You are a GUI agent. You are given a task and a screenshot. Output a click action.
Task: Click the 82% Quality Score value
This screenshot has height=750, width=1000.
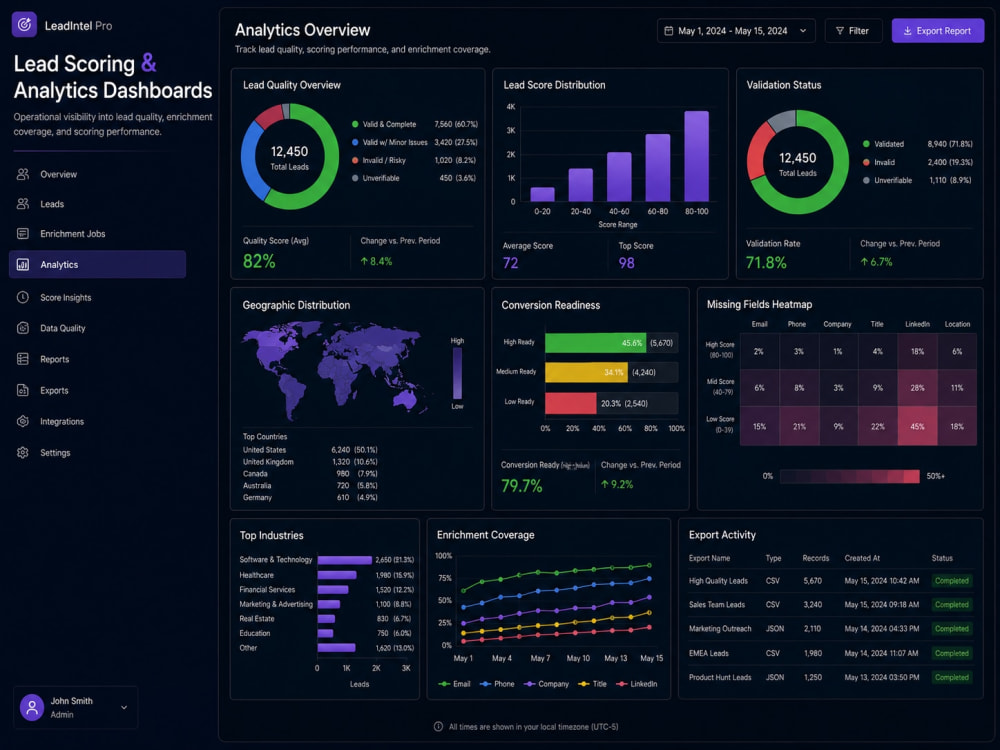(259, 261)
